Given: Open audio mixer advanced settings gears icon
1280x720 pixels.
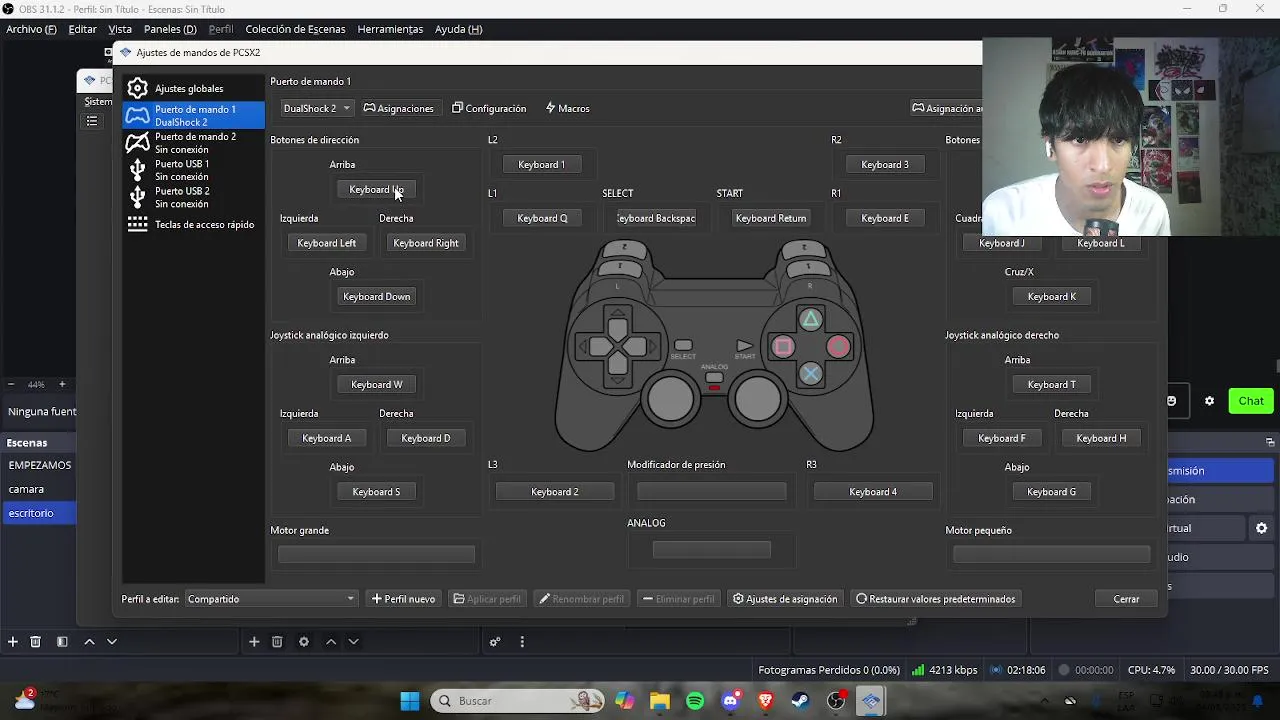Looking at the screenshot, I should coord(494,642).
